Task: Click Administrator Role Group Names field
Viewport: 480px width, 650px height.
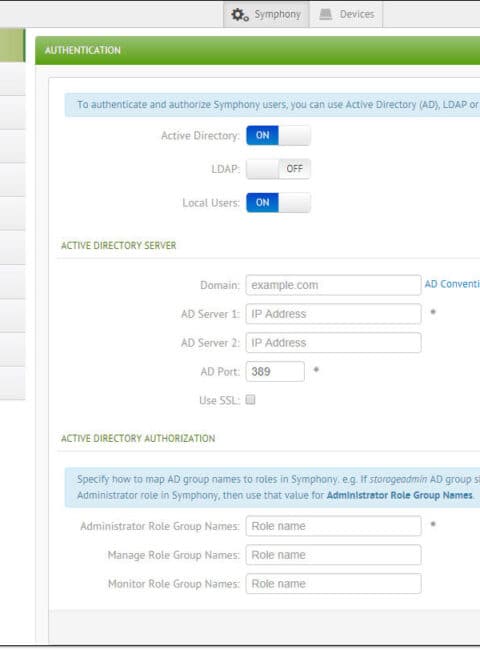Action: click(x=333, y=526)
